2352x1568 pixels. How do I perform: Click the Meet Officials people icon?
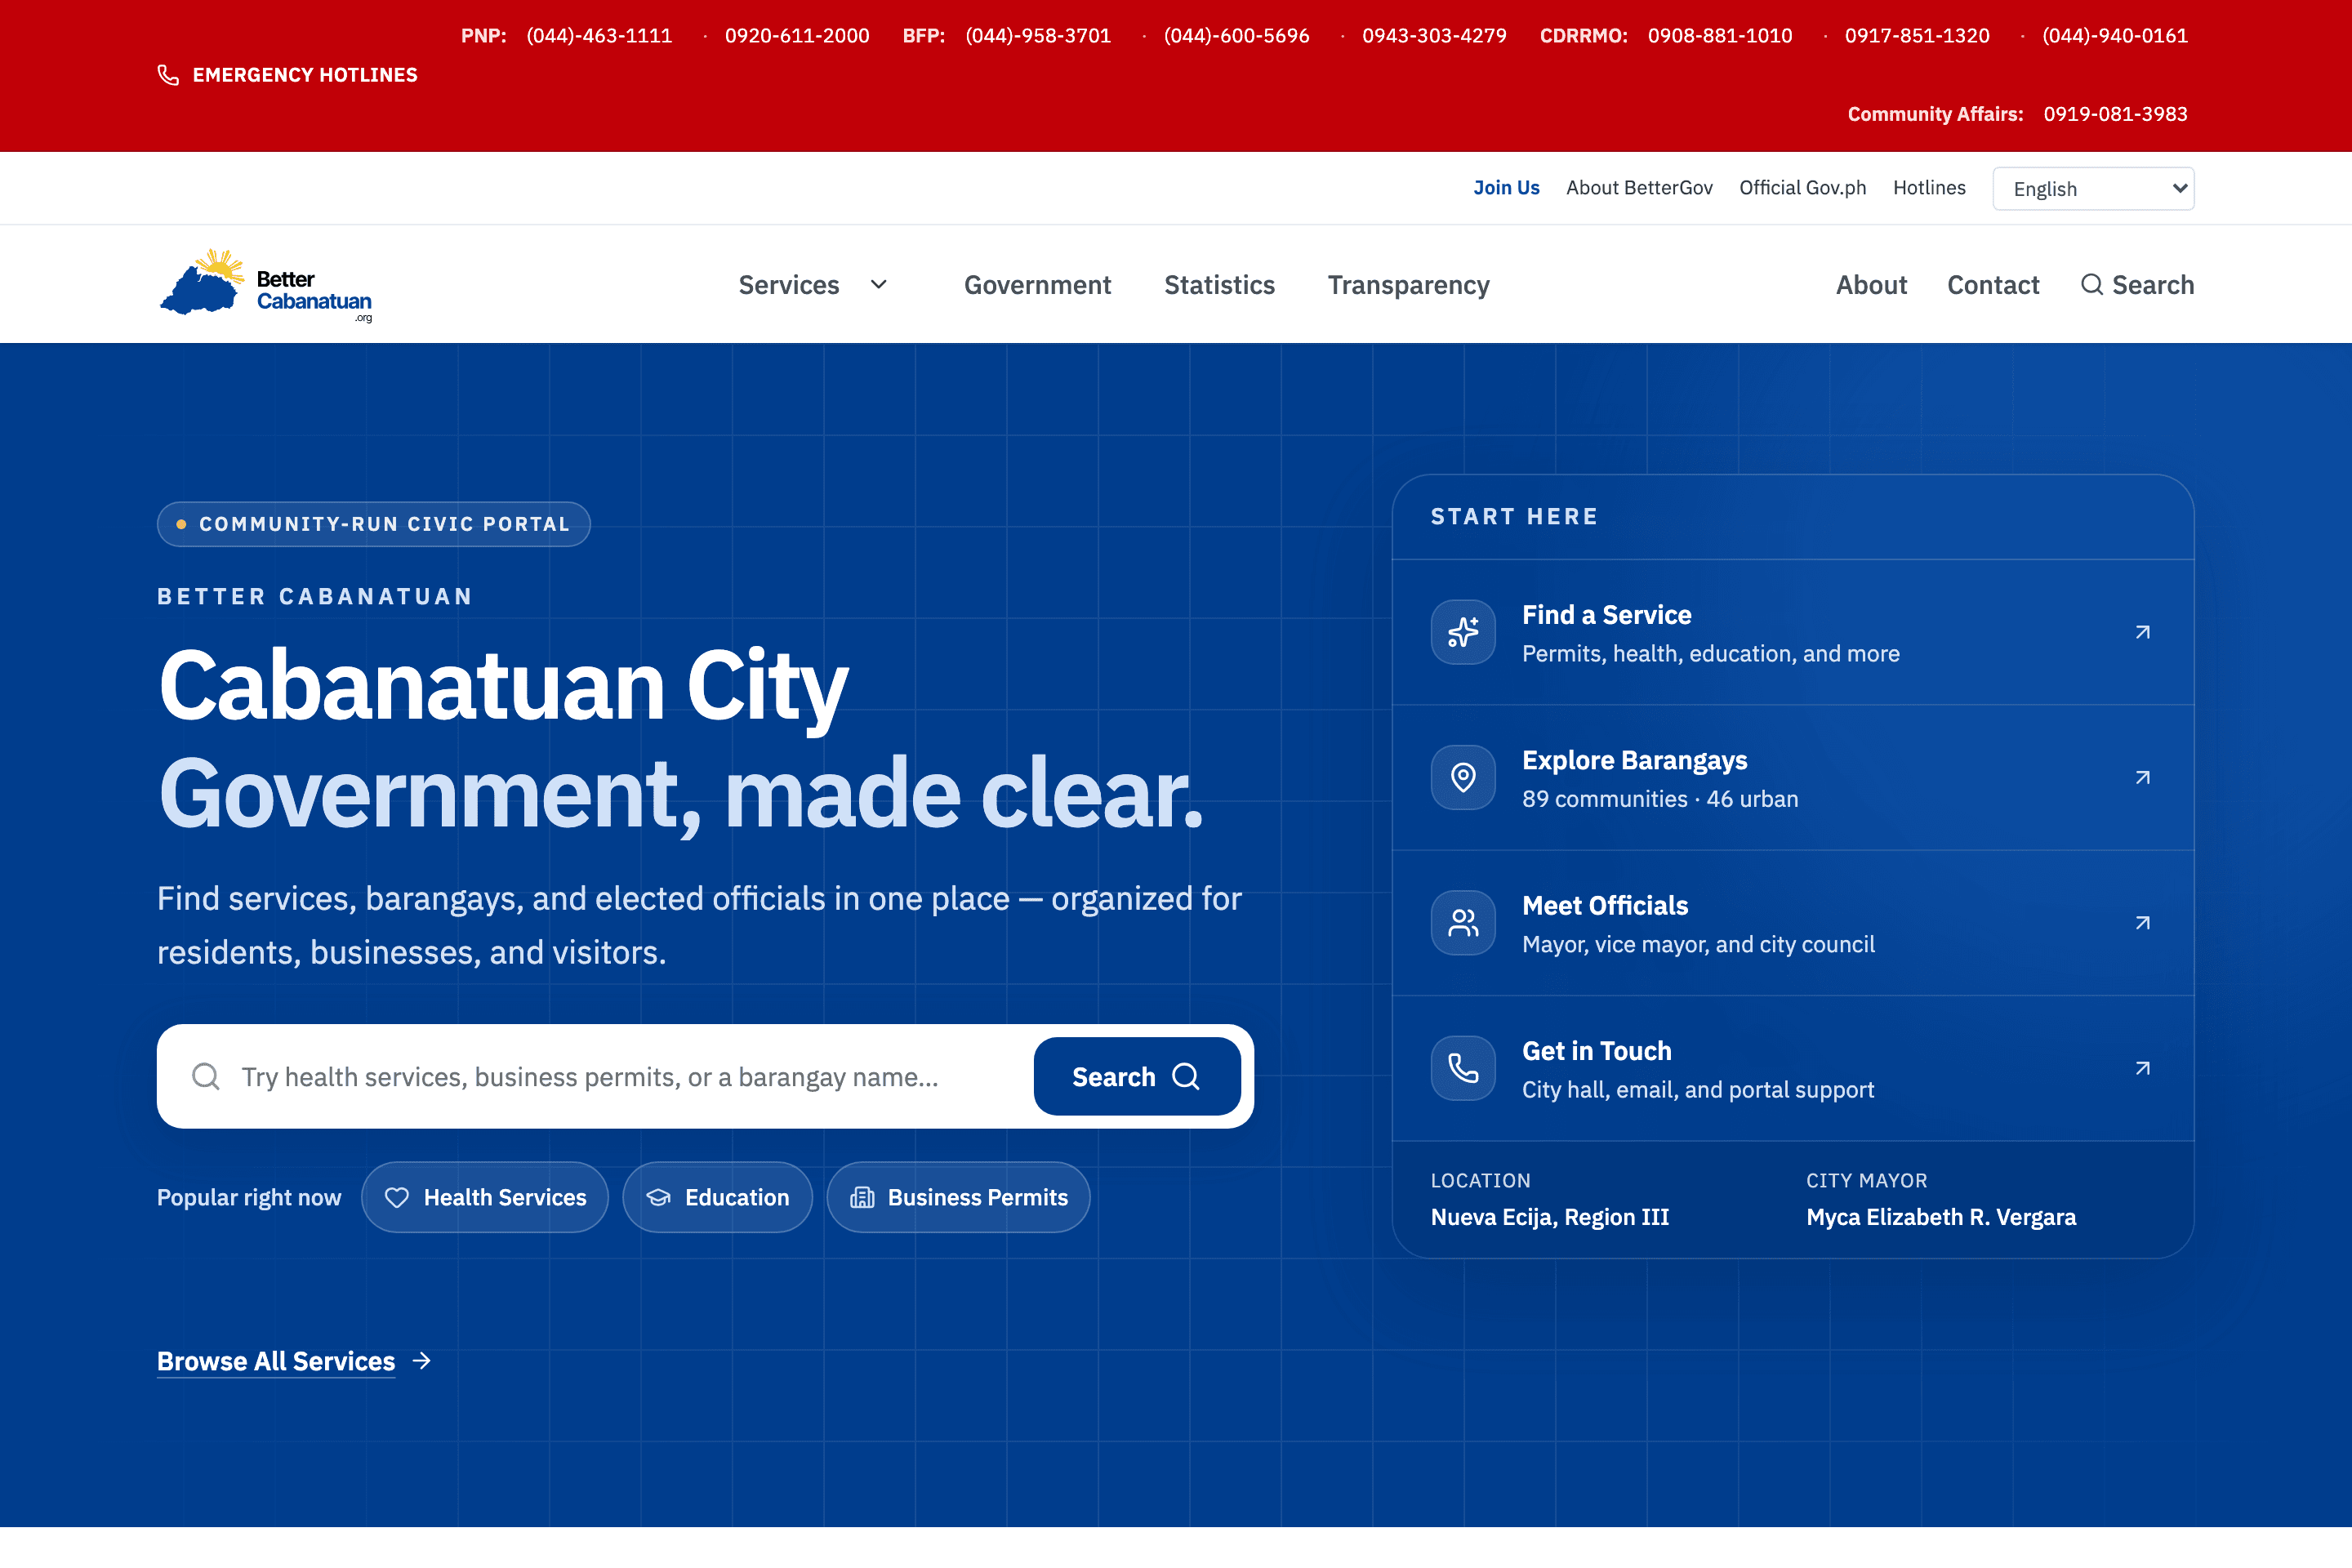point(1463,922)
